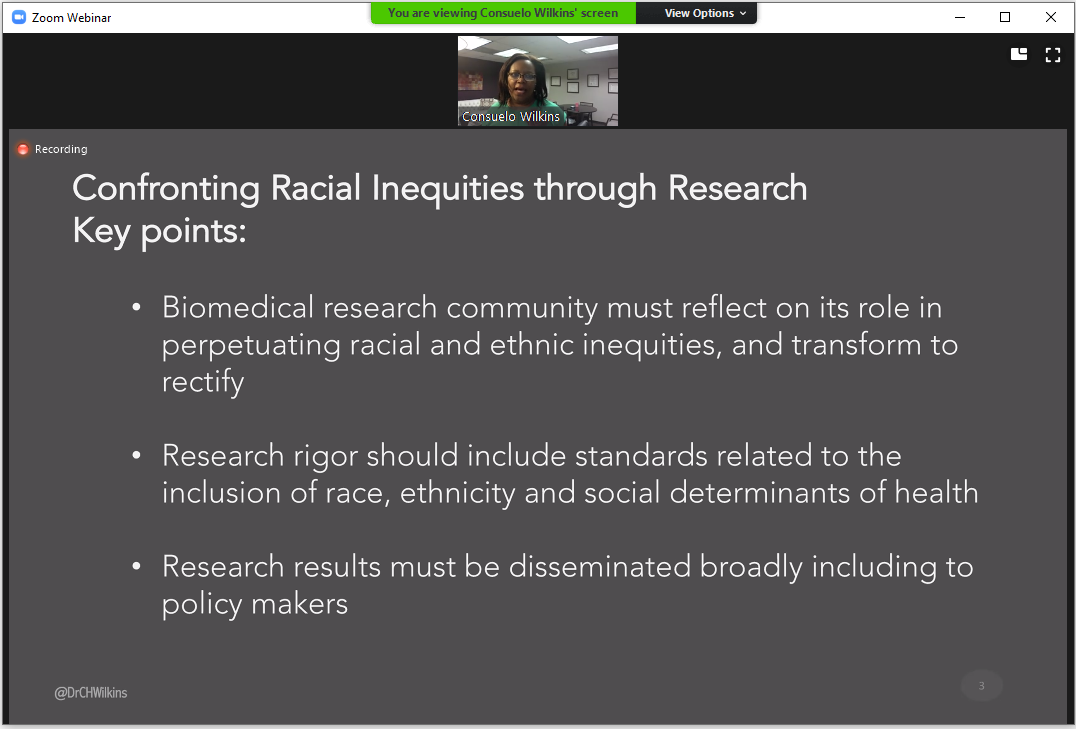
Task: Click the bullet starting 'Biomedical research community'
Action: coord(559,344)
